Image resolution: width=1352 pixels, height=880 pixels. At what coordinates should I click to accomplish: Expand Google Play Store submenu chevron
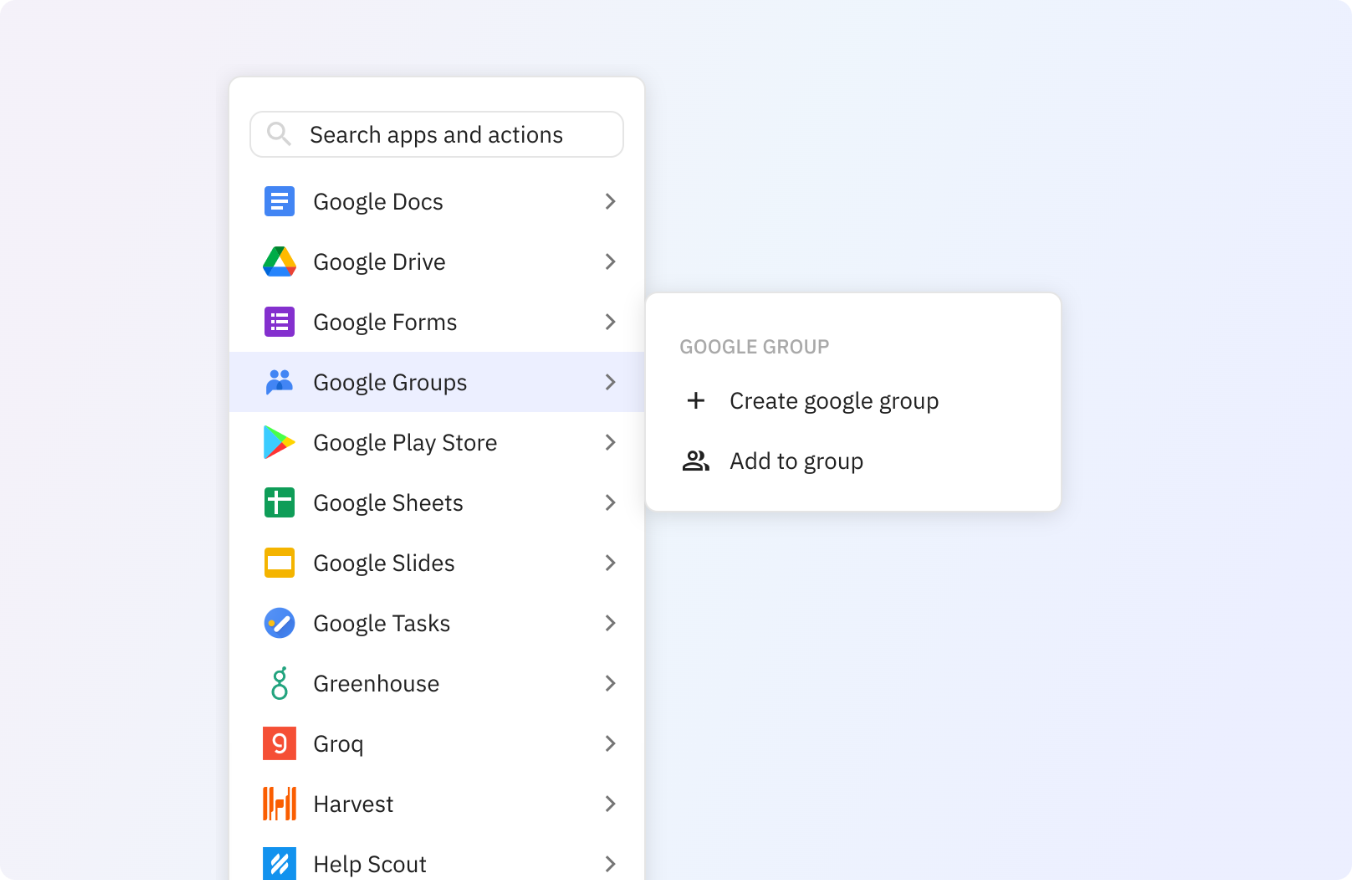coord(610,442)
